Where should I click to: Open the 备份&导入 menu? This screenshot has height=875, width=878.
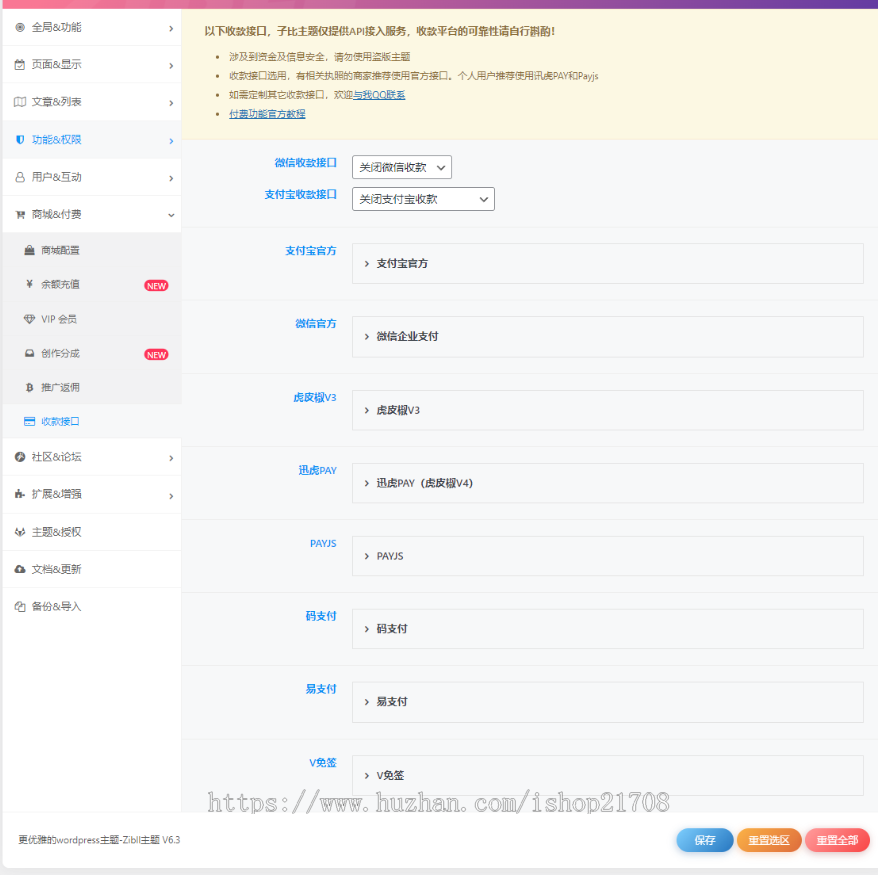point(92,606)
